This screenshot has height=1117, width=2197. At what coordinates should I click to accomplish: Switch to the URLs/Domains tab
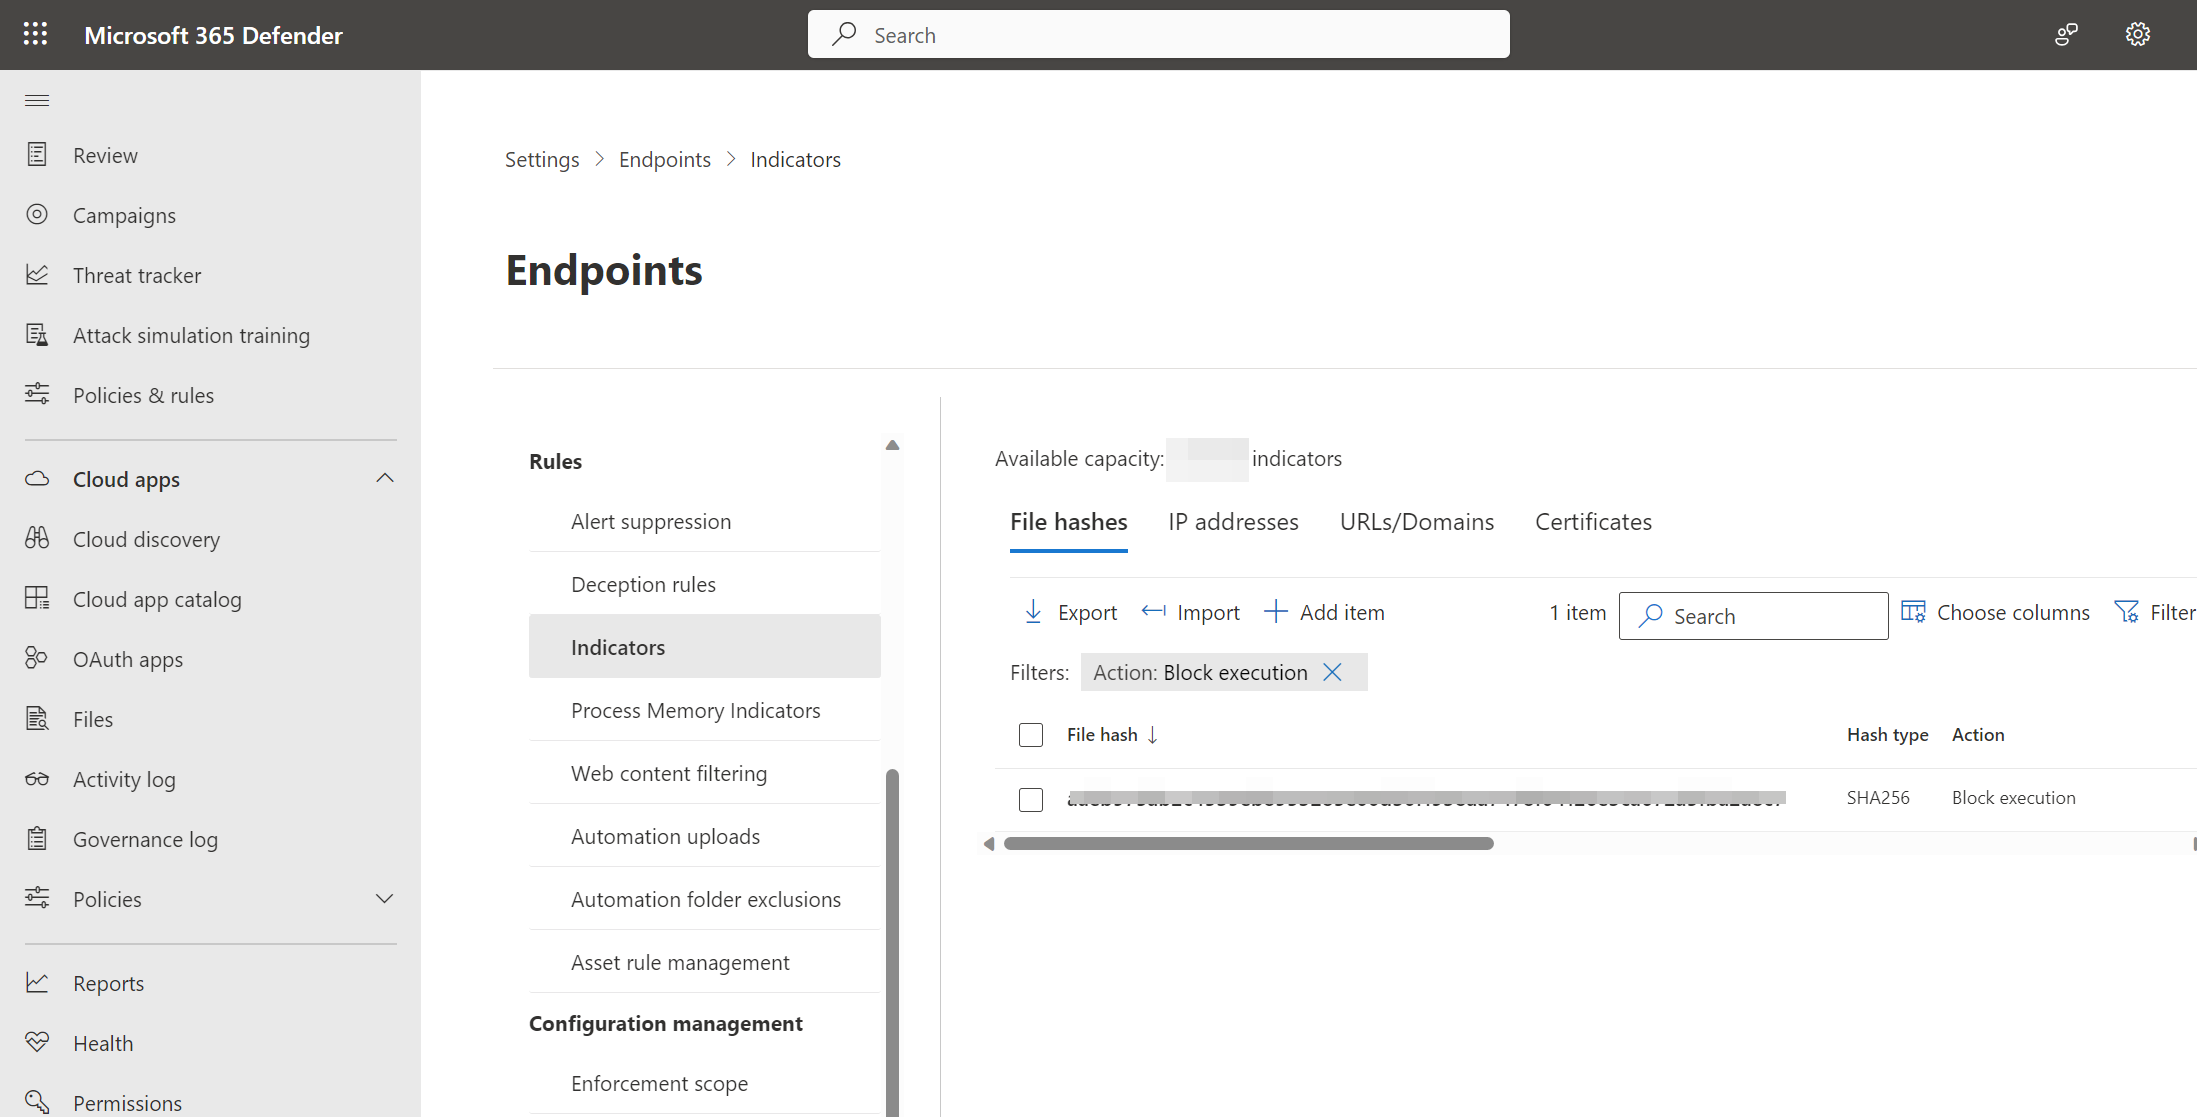point(1417,522)
